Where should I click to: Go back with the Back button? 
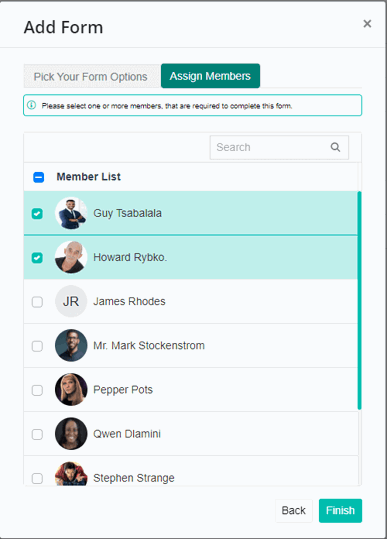coord(294,510)
